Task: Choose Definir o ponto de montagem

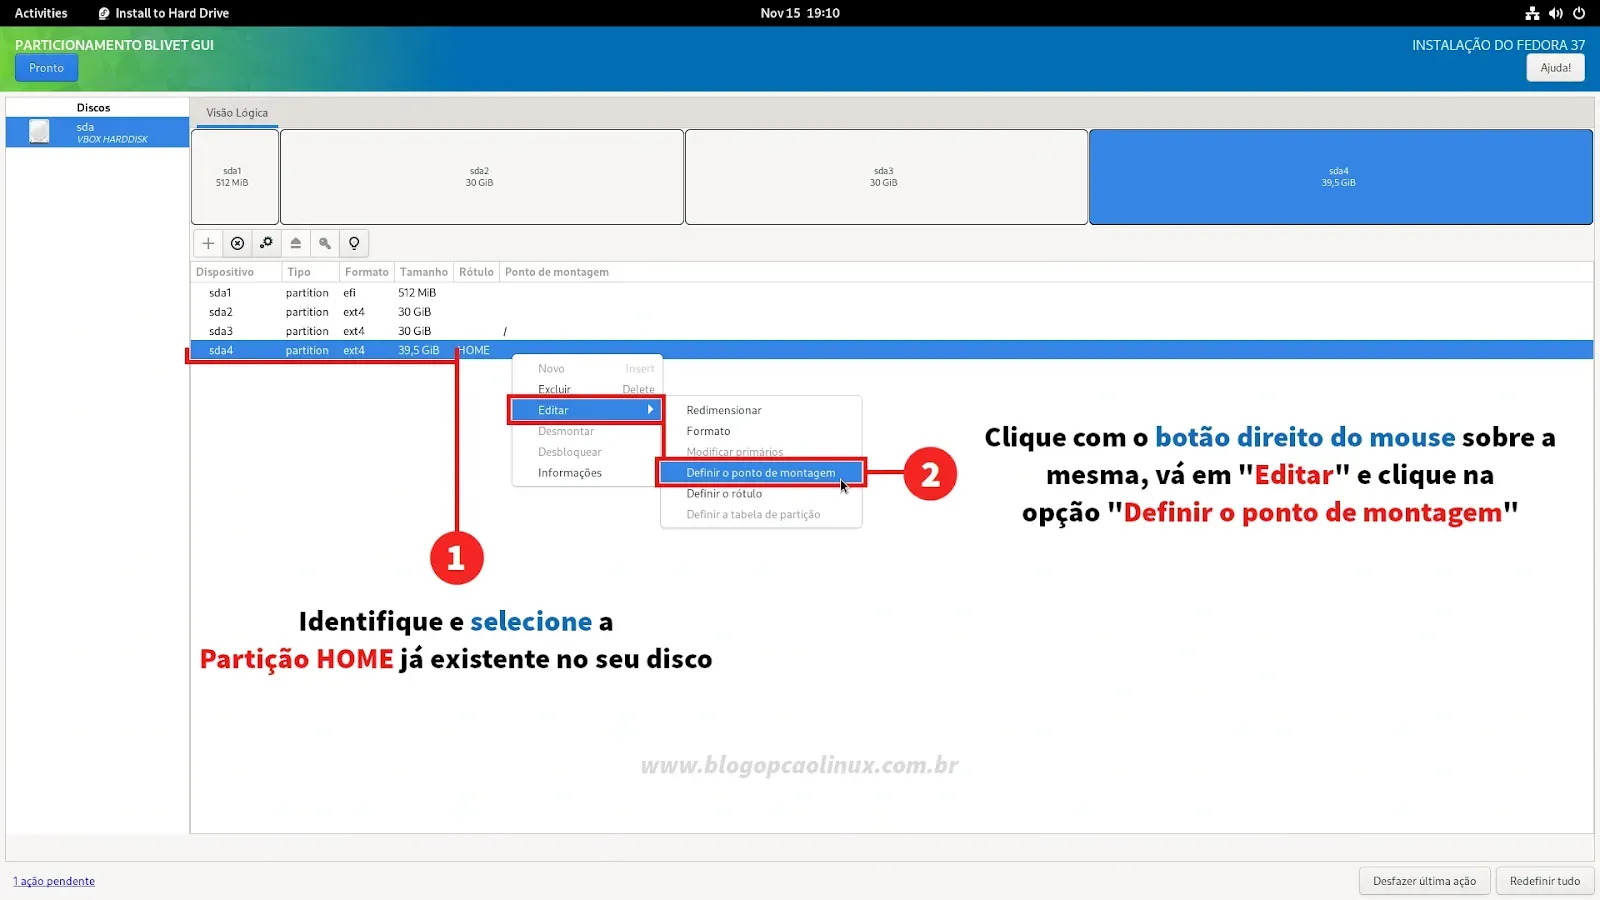Action: 761,473
